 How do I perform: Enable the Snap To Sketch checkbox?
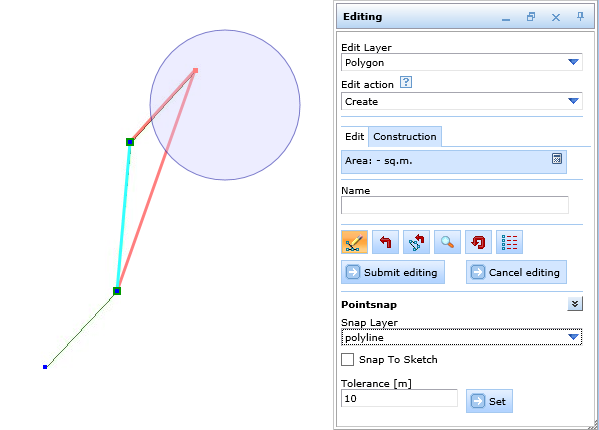[x=347, y=359]
